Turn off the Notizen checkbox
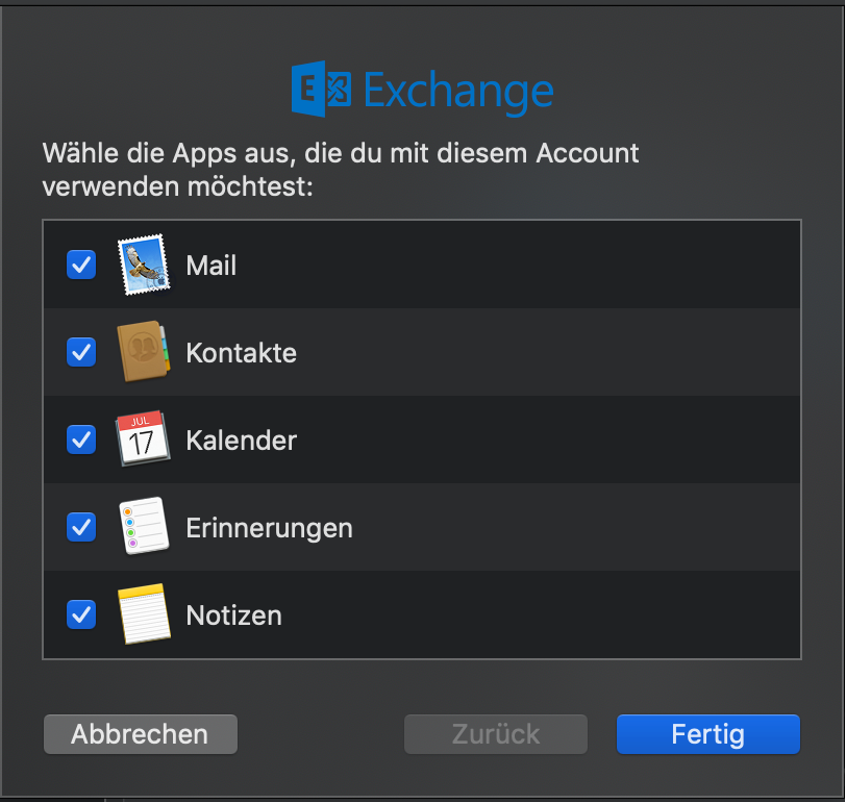The image size is (845, 802). [81, 613]
